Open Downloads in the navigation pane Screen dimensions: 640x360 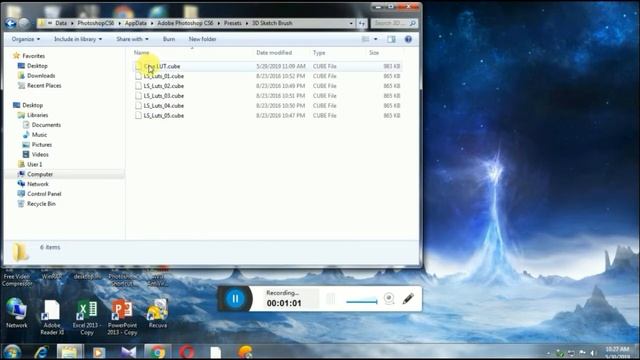41,76
